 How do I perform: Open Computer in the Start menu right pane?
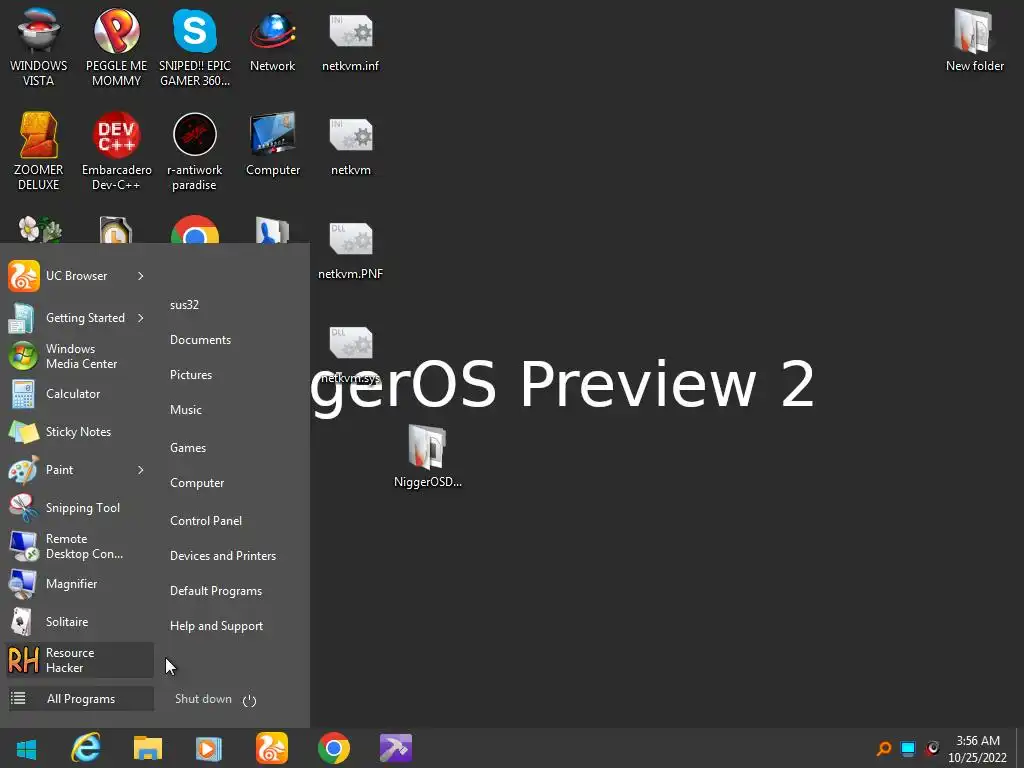coord(197,483)
